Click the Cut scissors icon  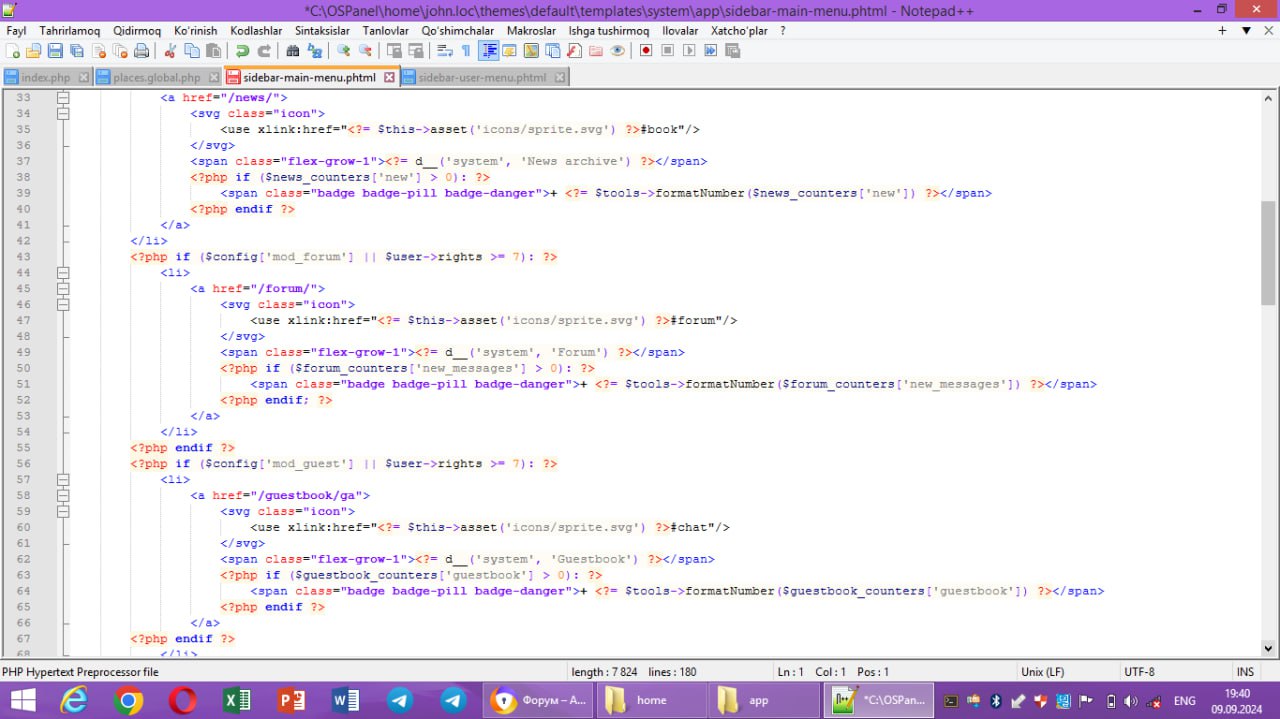pyautogui.click(x=170, y=51)
